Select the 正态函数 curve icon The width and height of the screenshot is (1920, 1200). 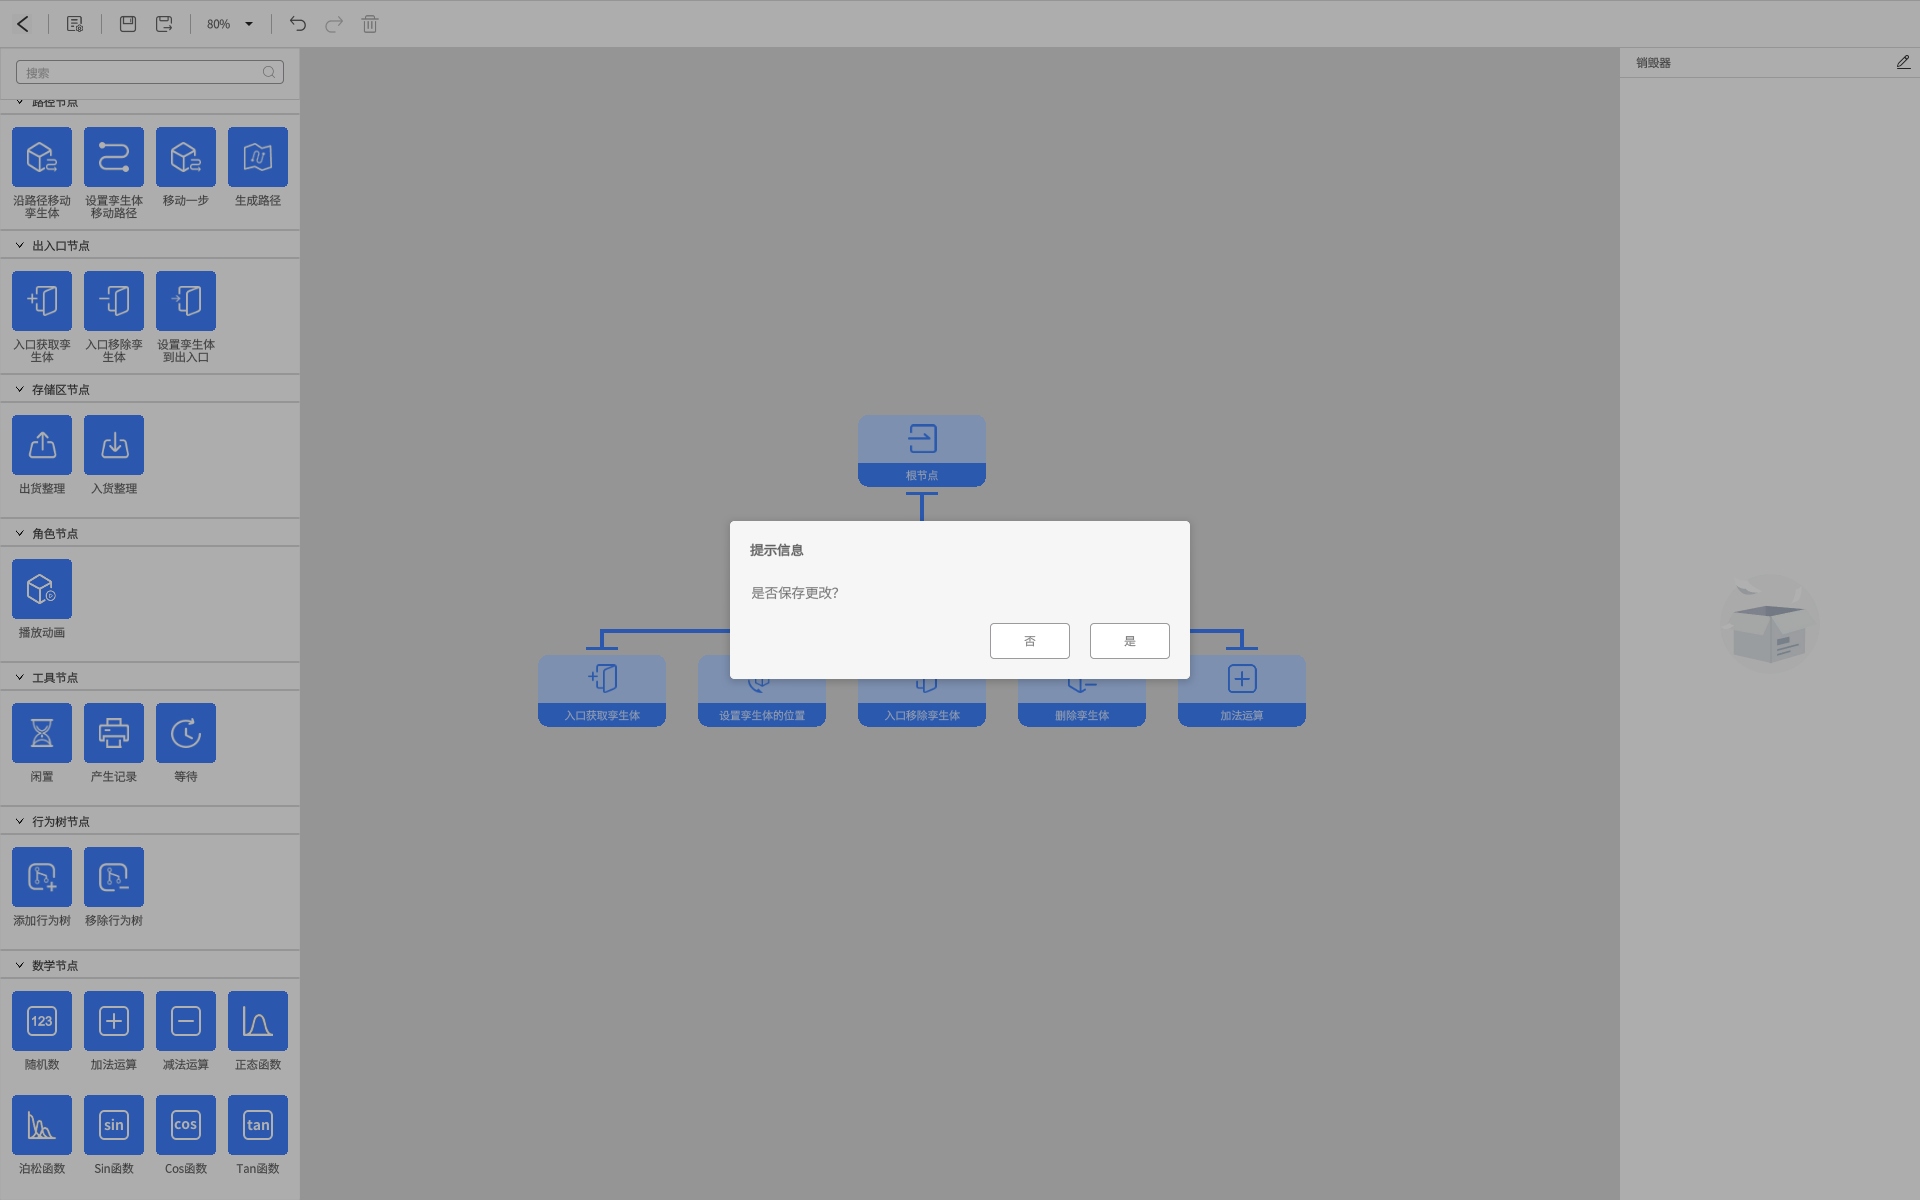tap(257, 1021)
